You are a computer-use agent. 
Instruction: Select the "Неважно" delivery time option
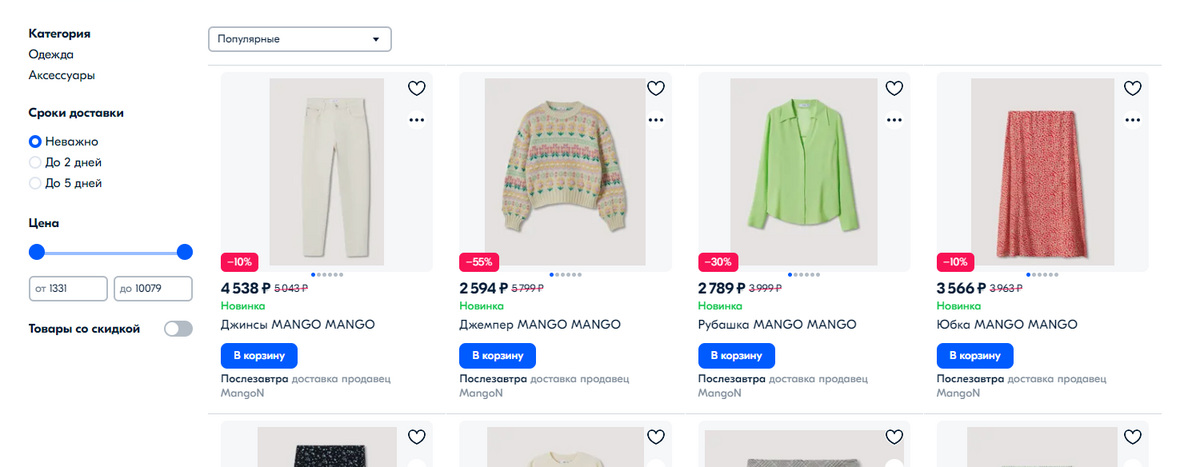(x=36, y=142)
